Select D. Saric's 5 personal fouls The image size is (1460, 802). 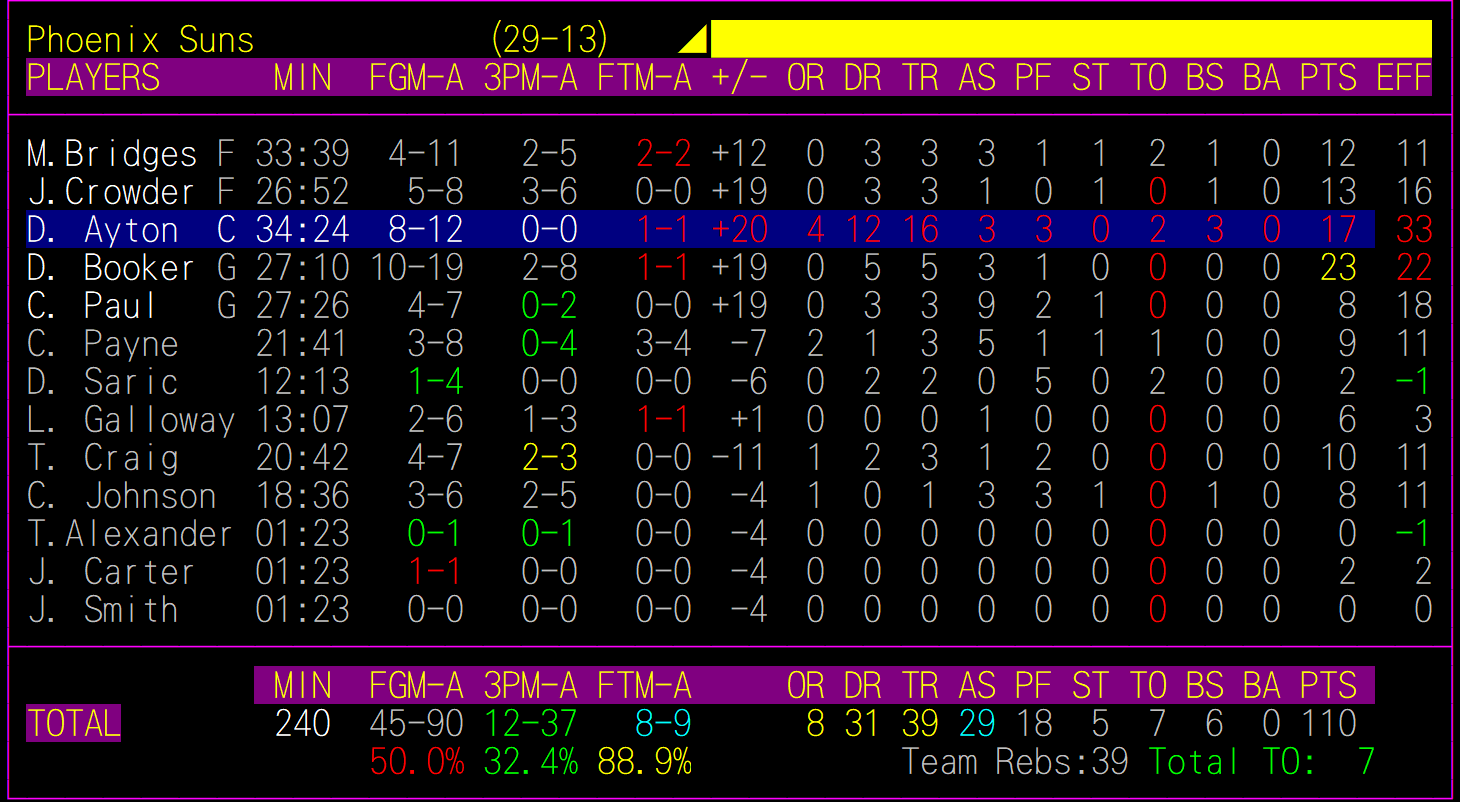point(1044,382)
